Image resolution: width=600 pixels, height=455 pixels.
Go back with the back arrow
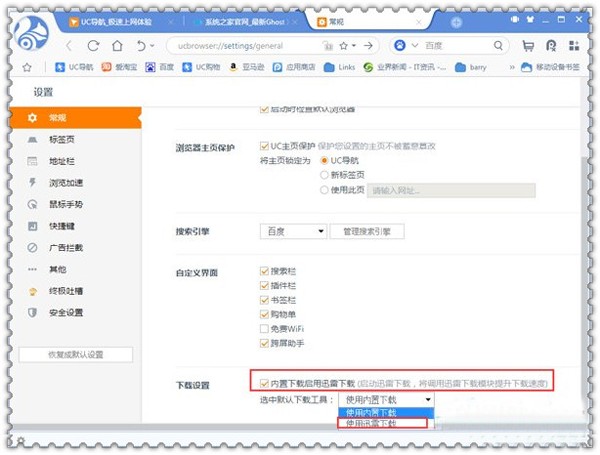(69, 46)
